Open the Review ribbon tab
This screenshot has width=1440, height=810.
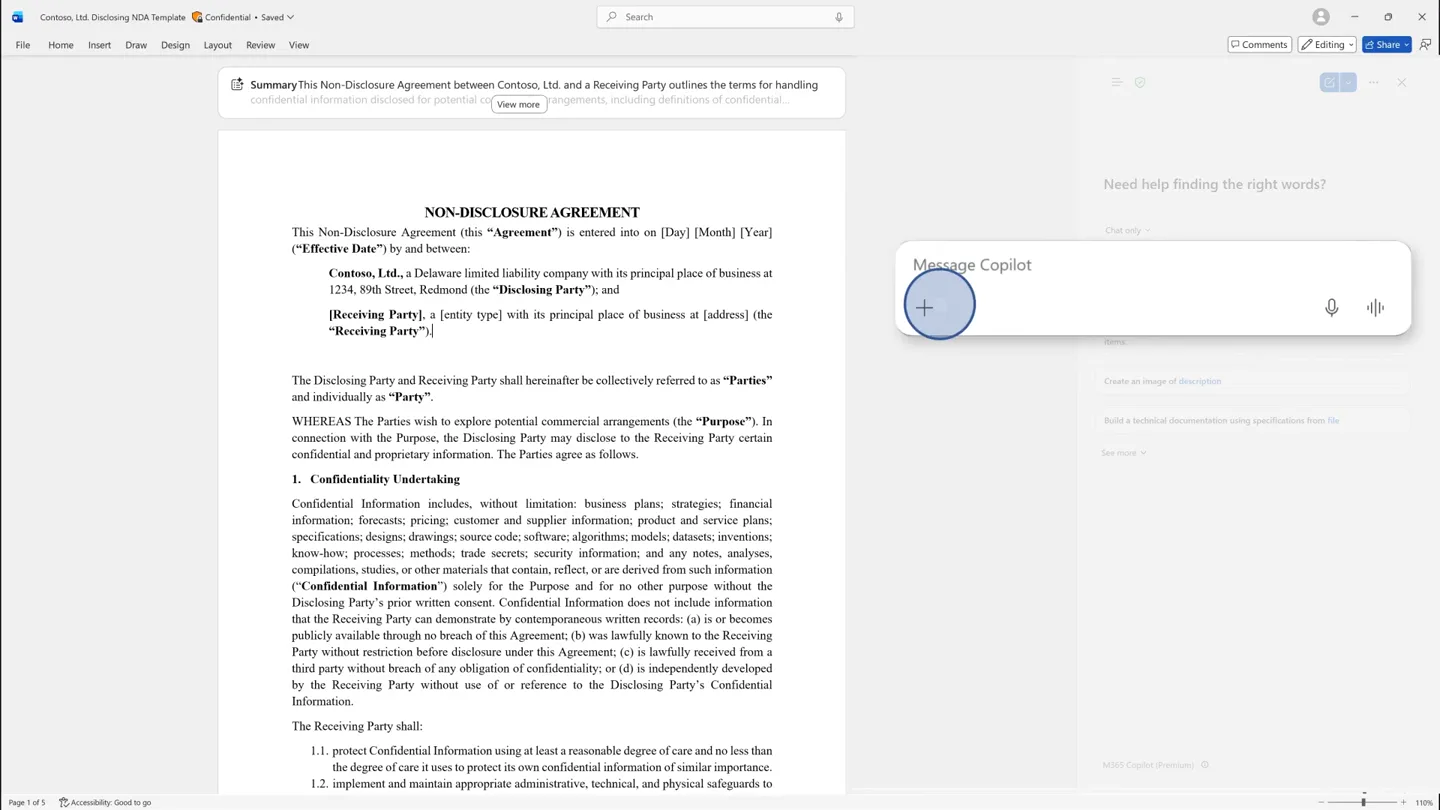260,45
